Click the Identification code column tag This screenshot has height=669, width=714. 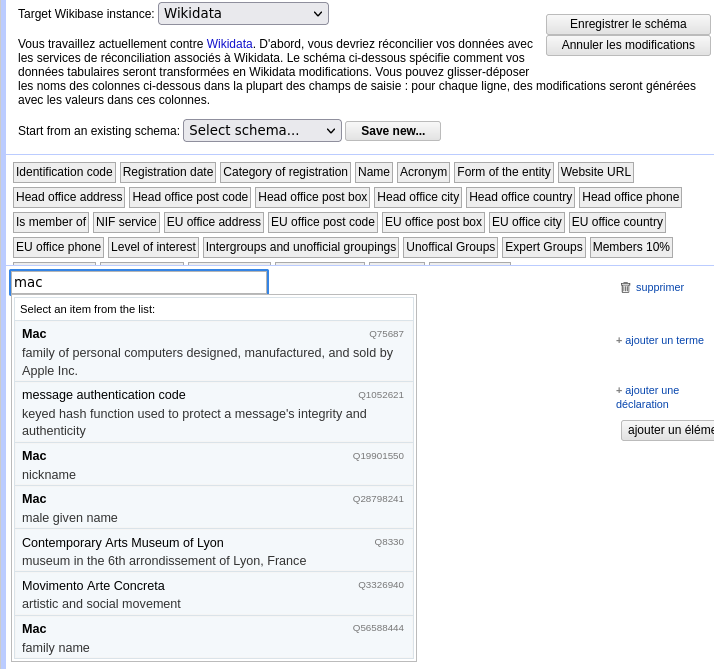click(x=64, y=172)
